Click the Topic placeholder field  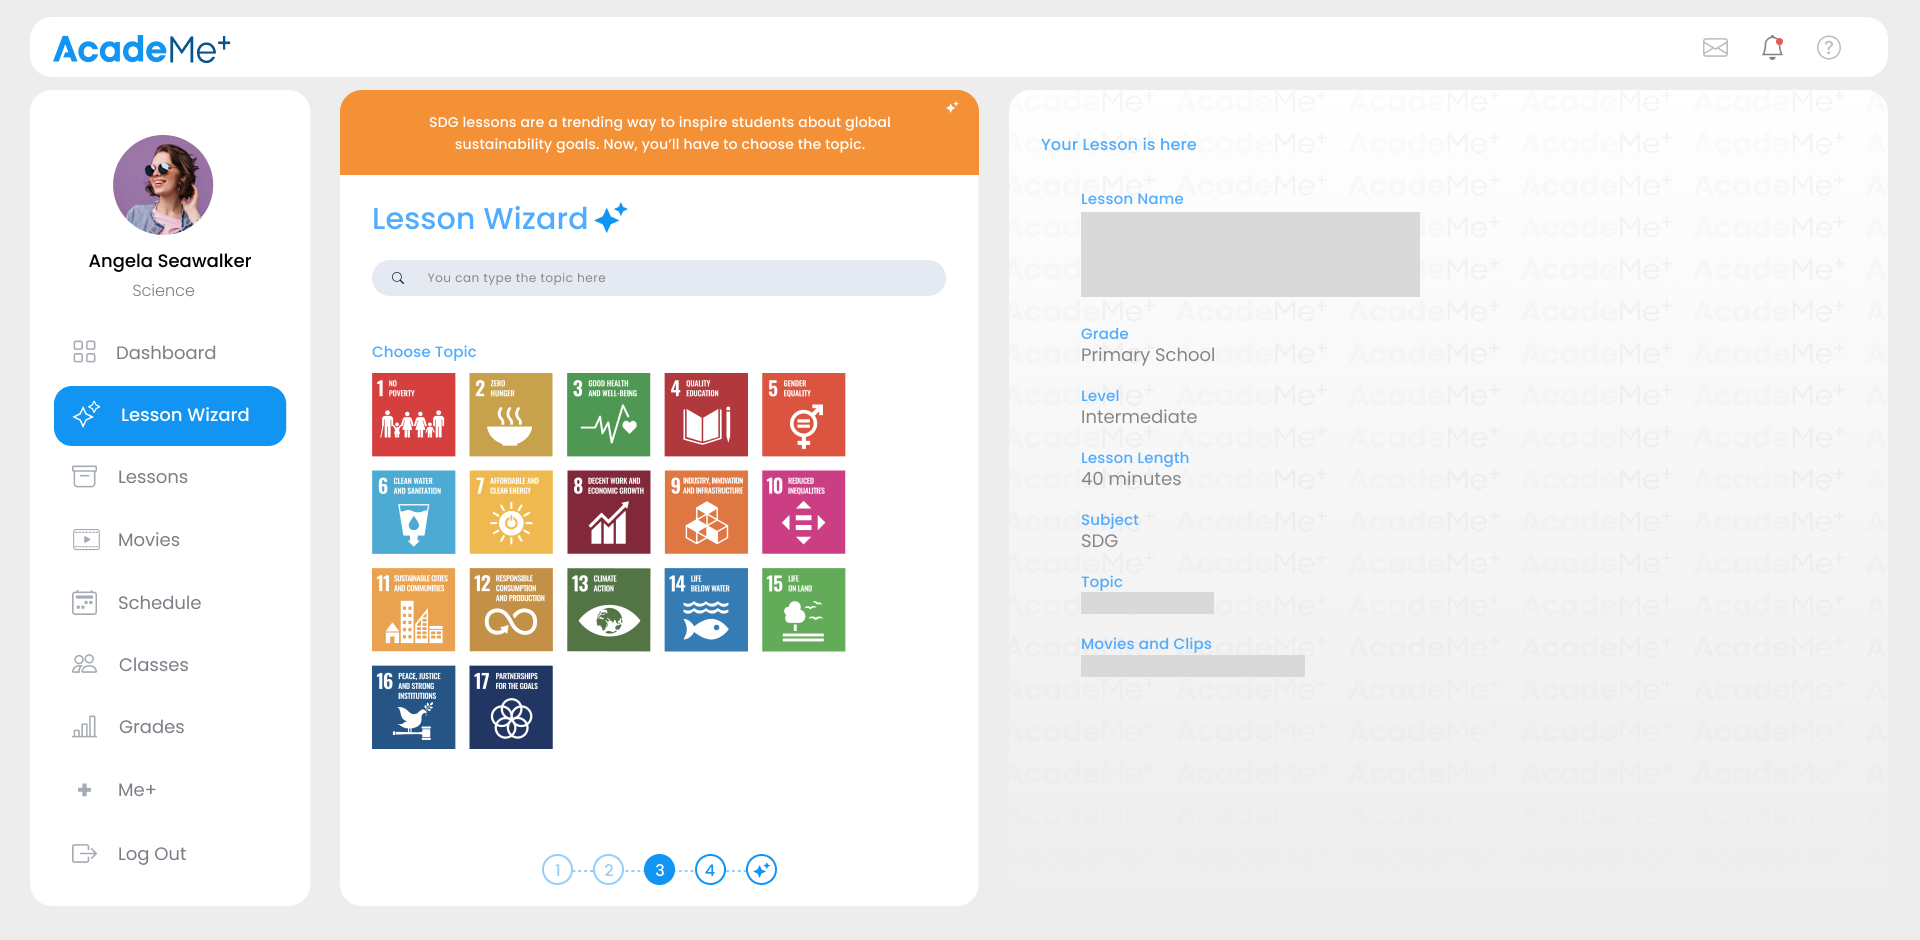pyautogui.click(x=1147, y=603)
